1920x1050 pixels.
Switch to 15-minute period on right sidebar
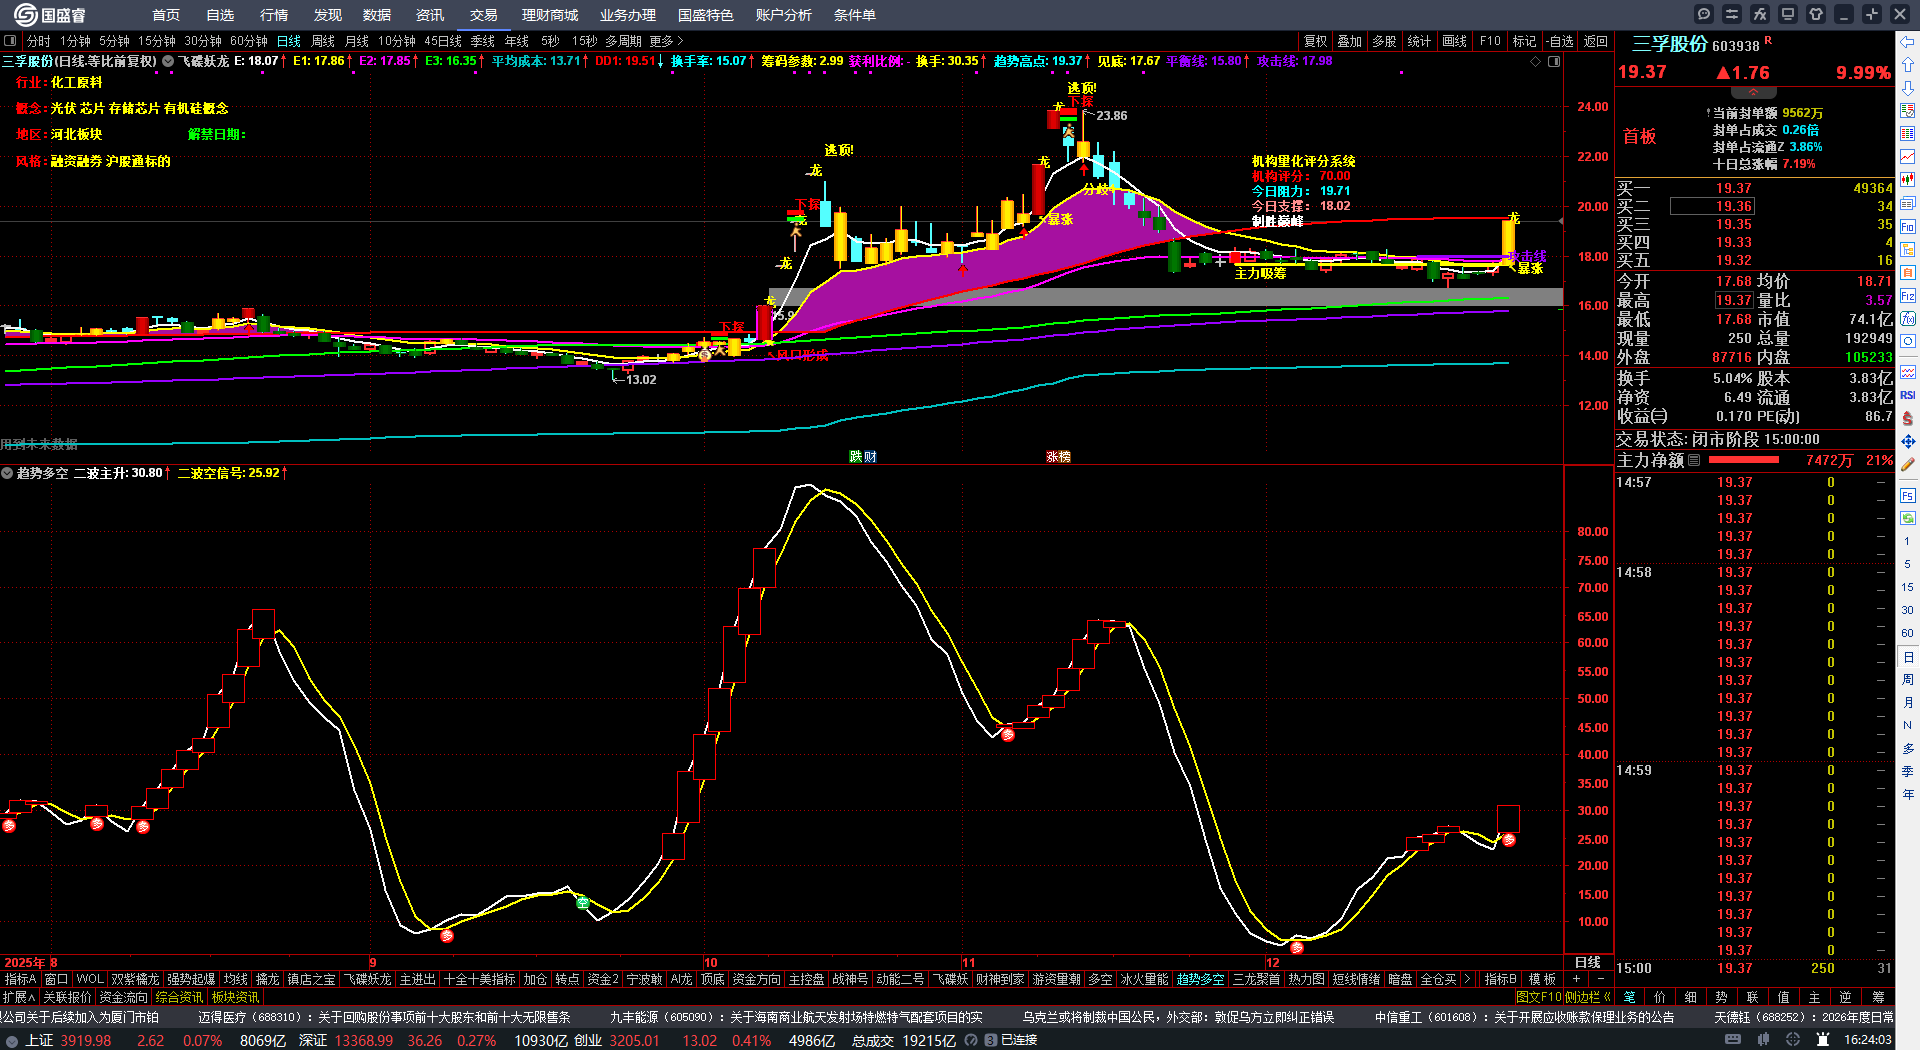pos(1908,587)
